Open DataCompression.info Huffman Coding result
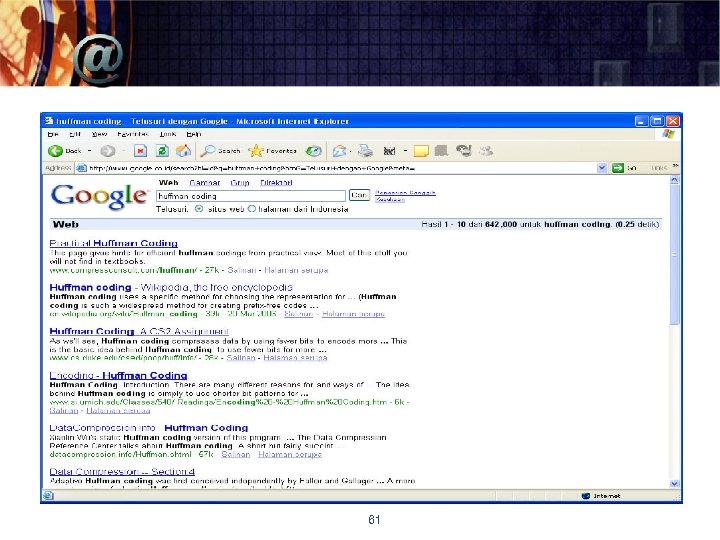Screen dimensions: 720x540 (149, 428)
